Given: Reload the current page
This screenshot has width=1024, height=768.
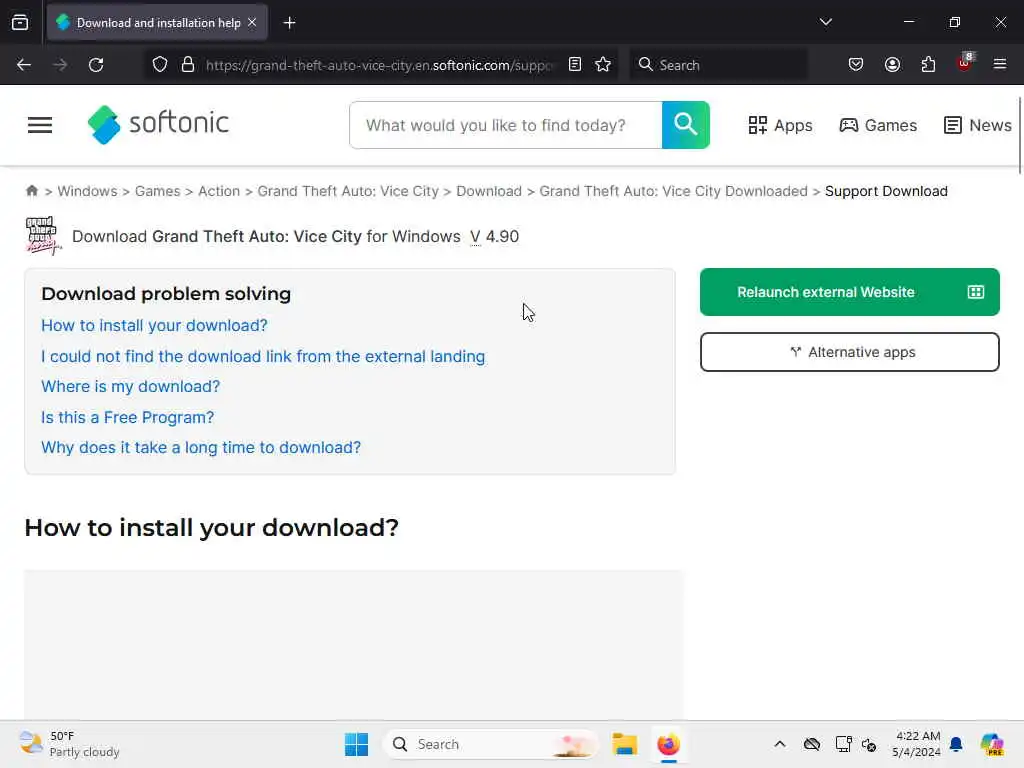Looking at the screenshot, I should (x=96, y=65).
